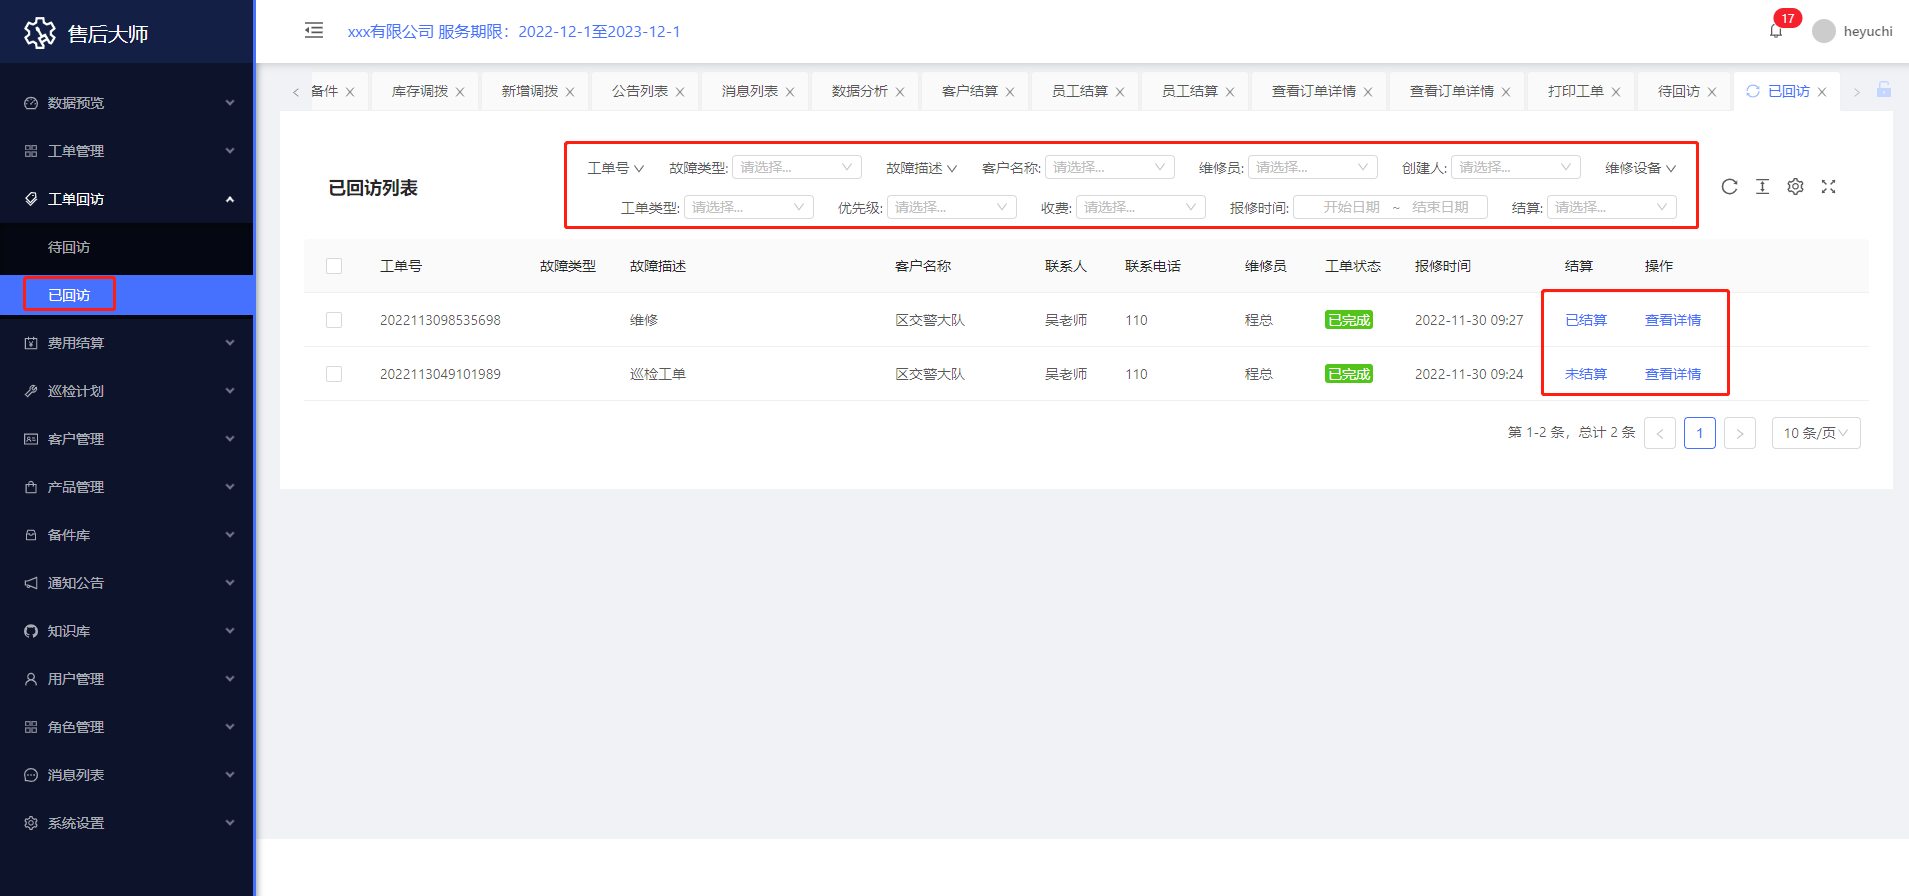1909x896 pixels.
Task: Check the row for order 202113049101989
Action: click(334, 374)
